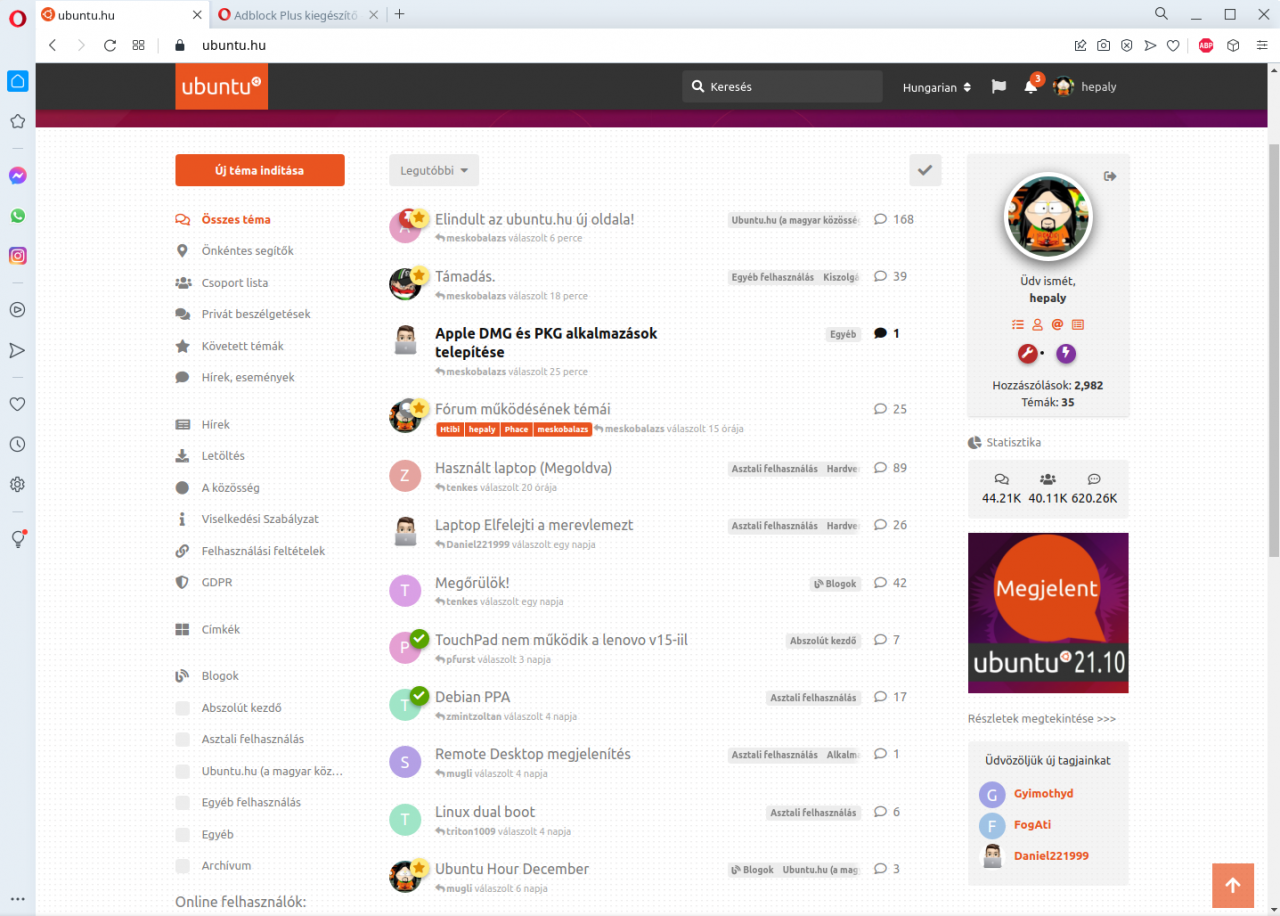The width and height of the screenshot is (1280, 916).
Task: Click the scroll-to-top arrow button
Action: 1232,885
